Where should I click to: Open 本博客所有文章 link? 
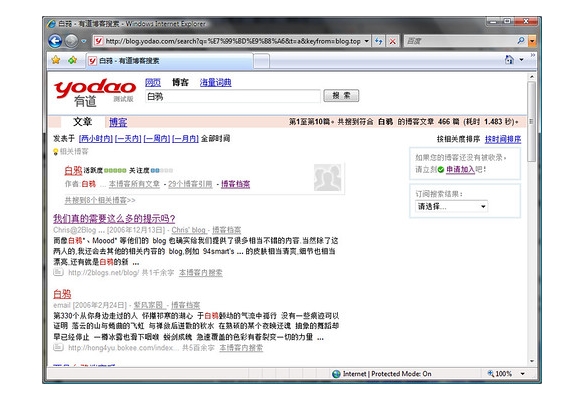(x=134, y=184)
